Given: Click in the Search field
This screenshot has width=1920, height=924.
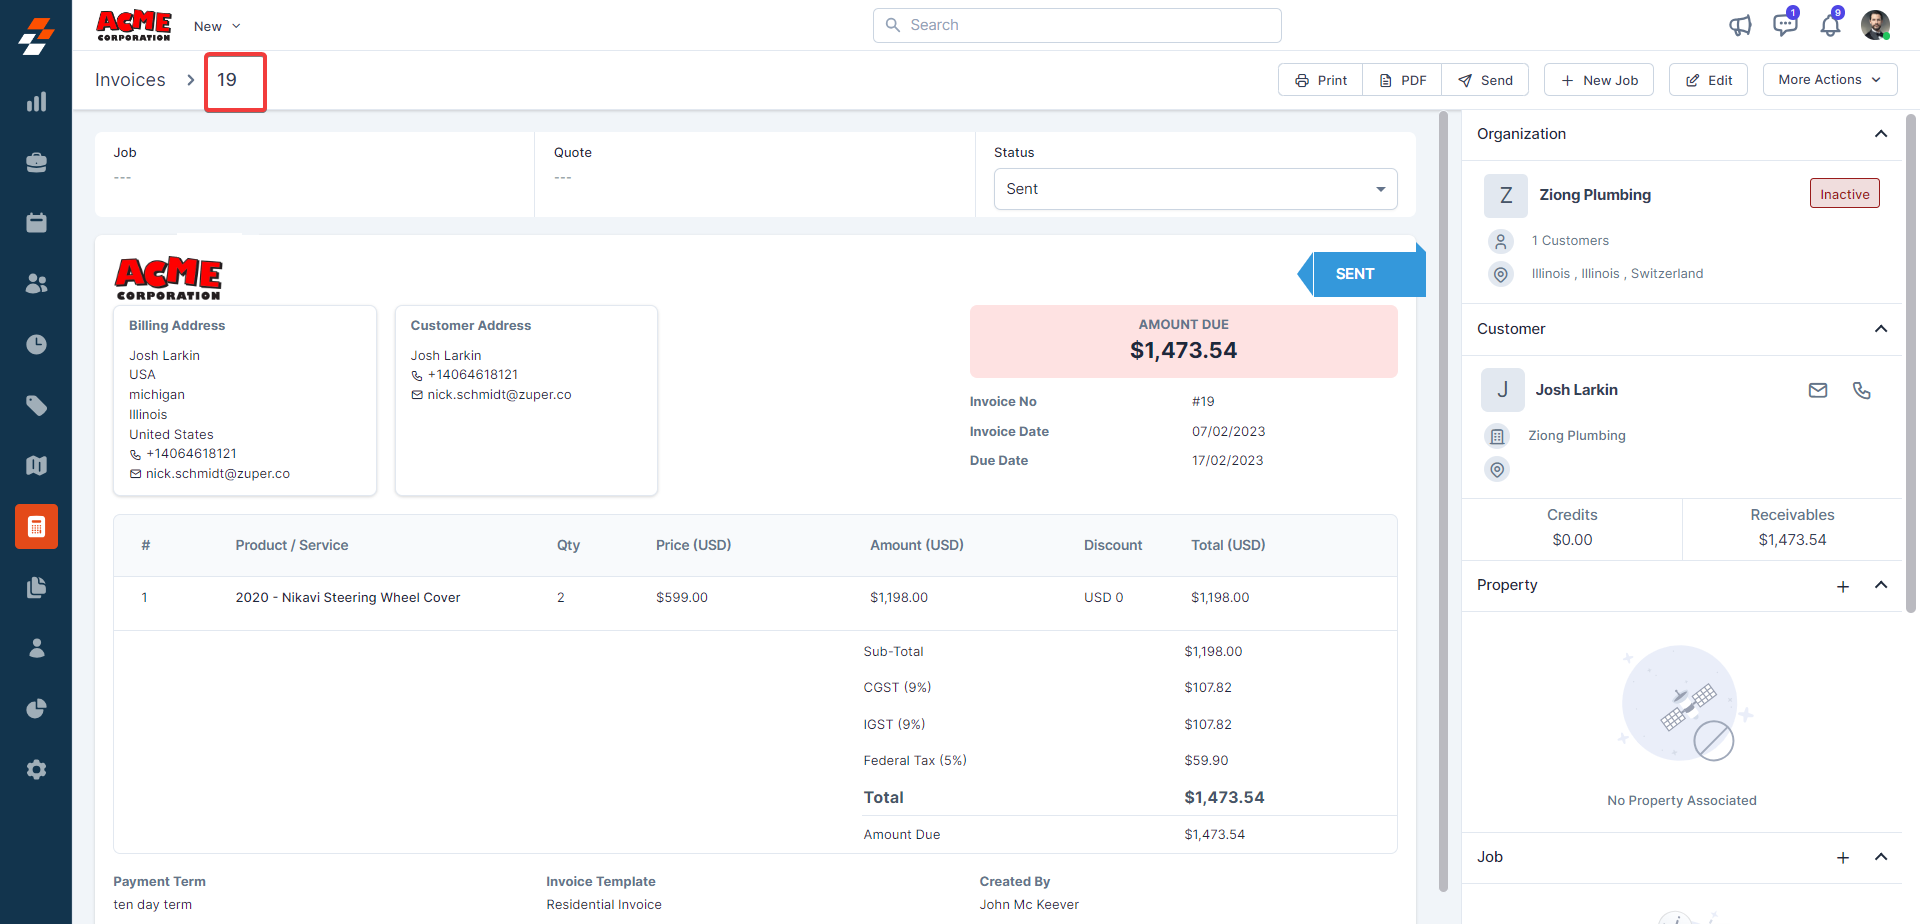Looking at the screenshot, I should (1077, 25).
